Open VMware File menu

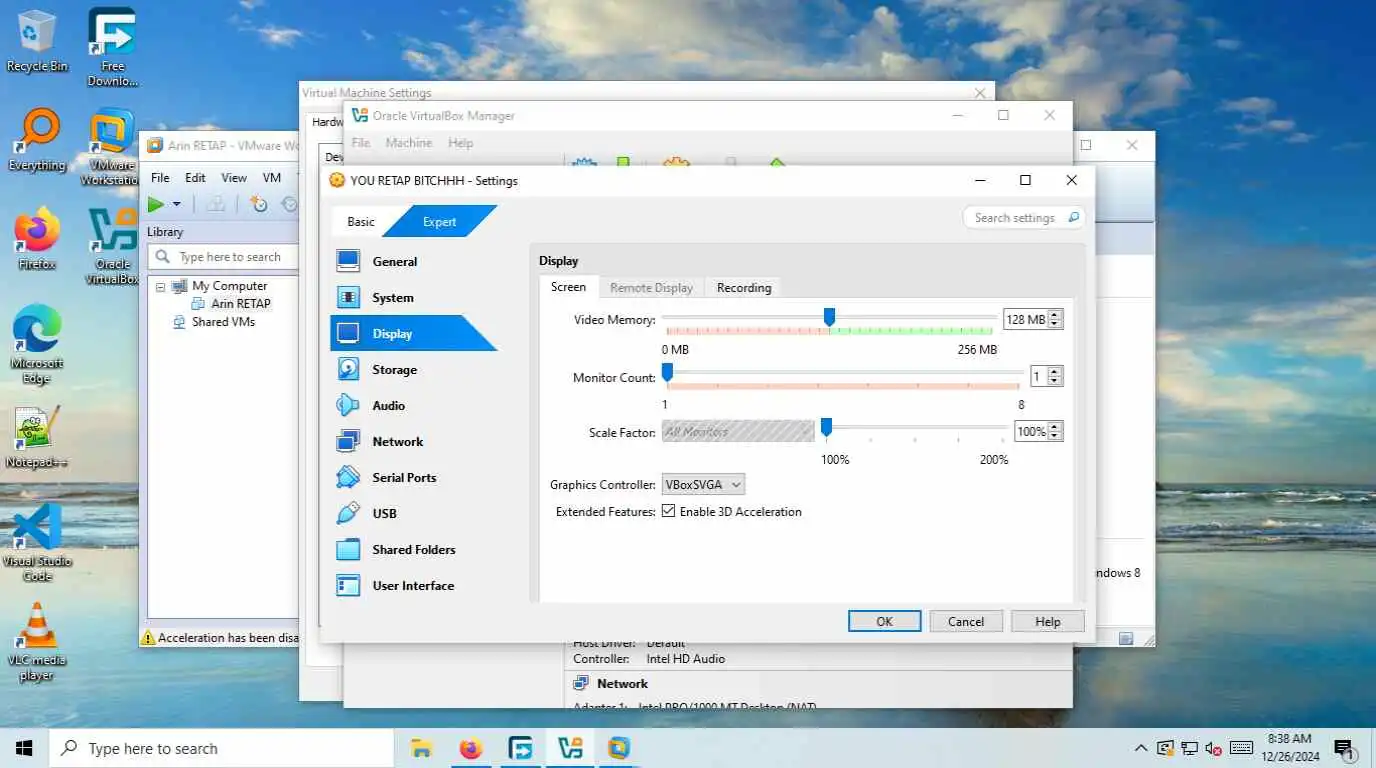pyautogui.click(x=160, y=178)
